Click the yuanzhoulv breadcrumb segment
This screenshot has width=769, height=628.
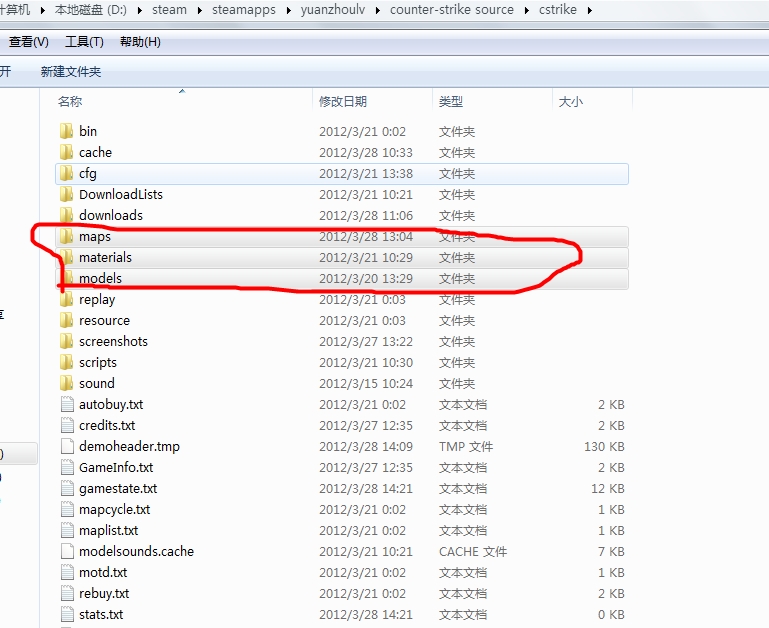coord(333,10)
